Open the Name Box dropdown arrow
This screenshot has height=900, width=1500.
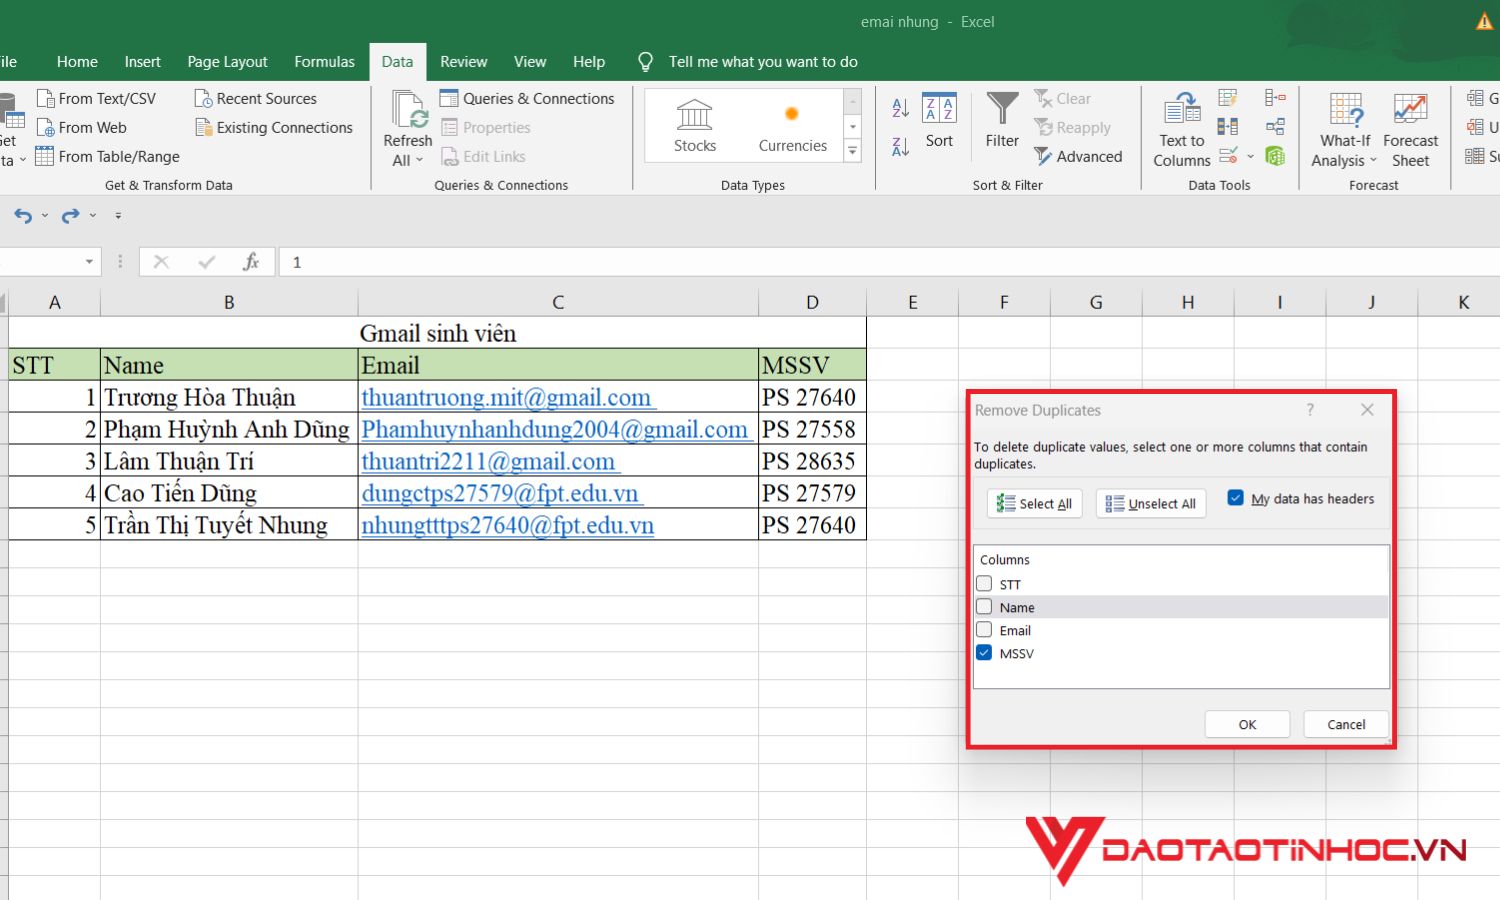click(x=89, y=262)
